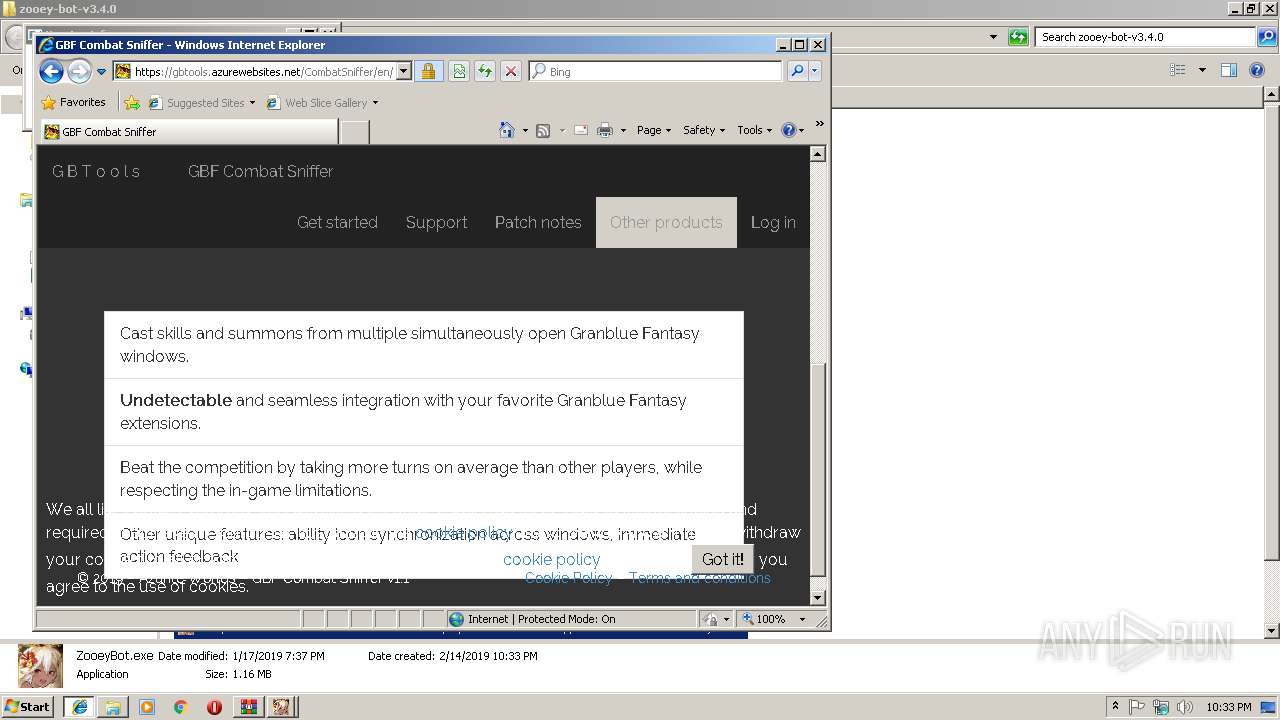Click the IE search magnifier button
Viewport: 1280px width, 720px height.
pyautogui.click(x=797, y=71)
